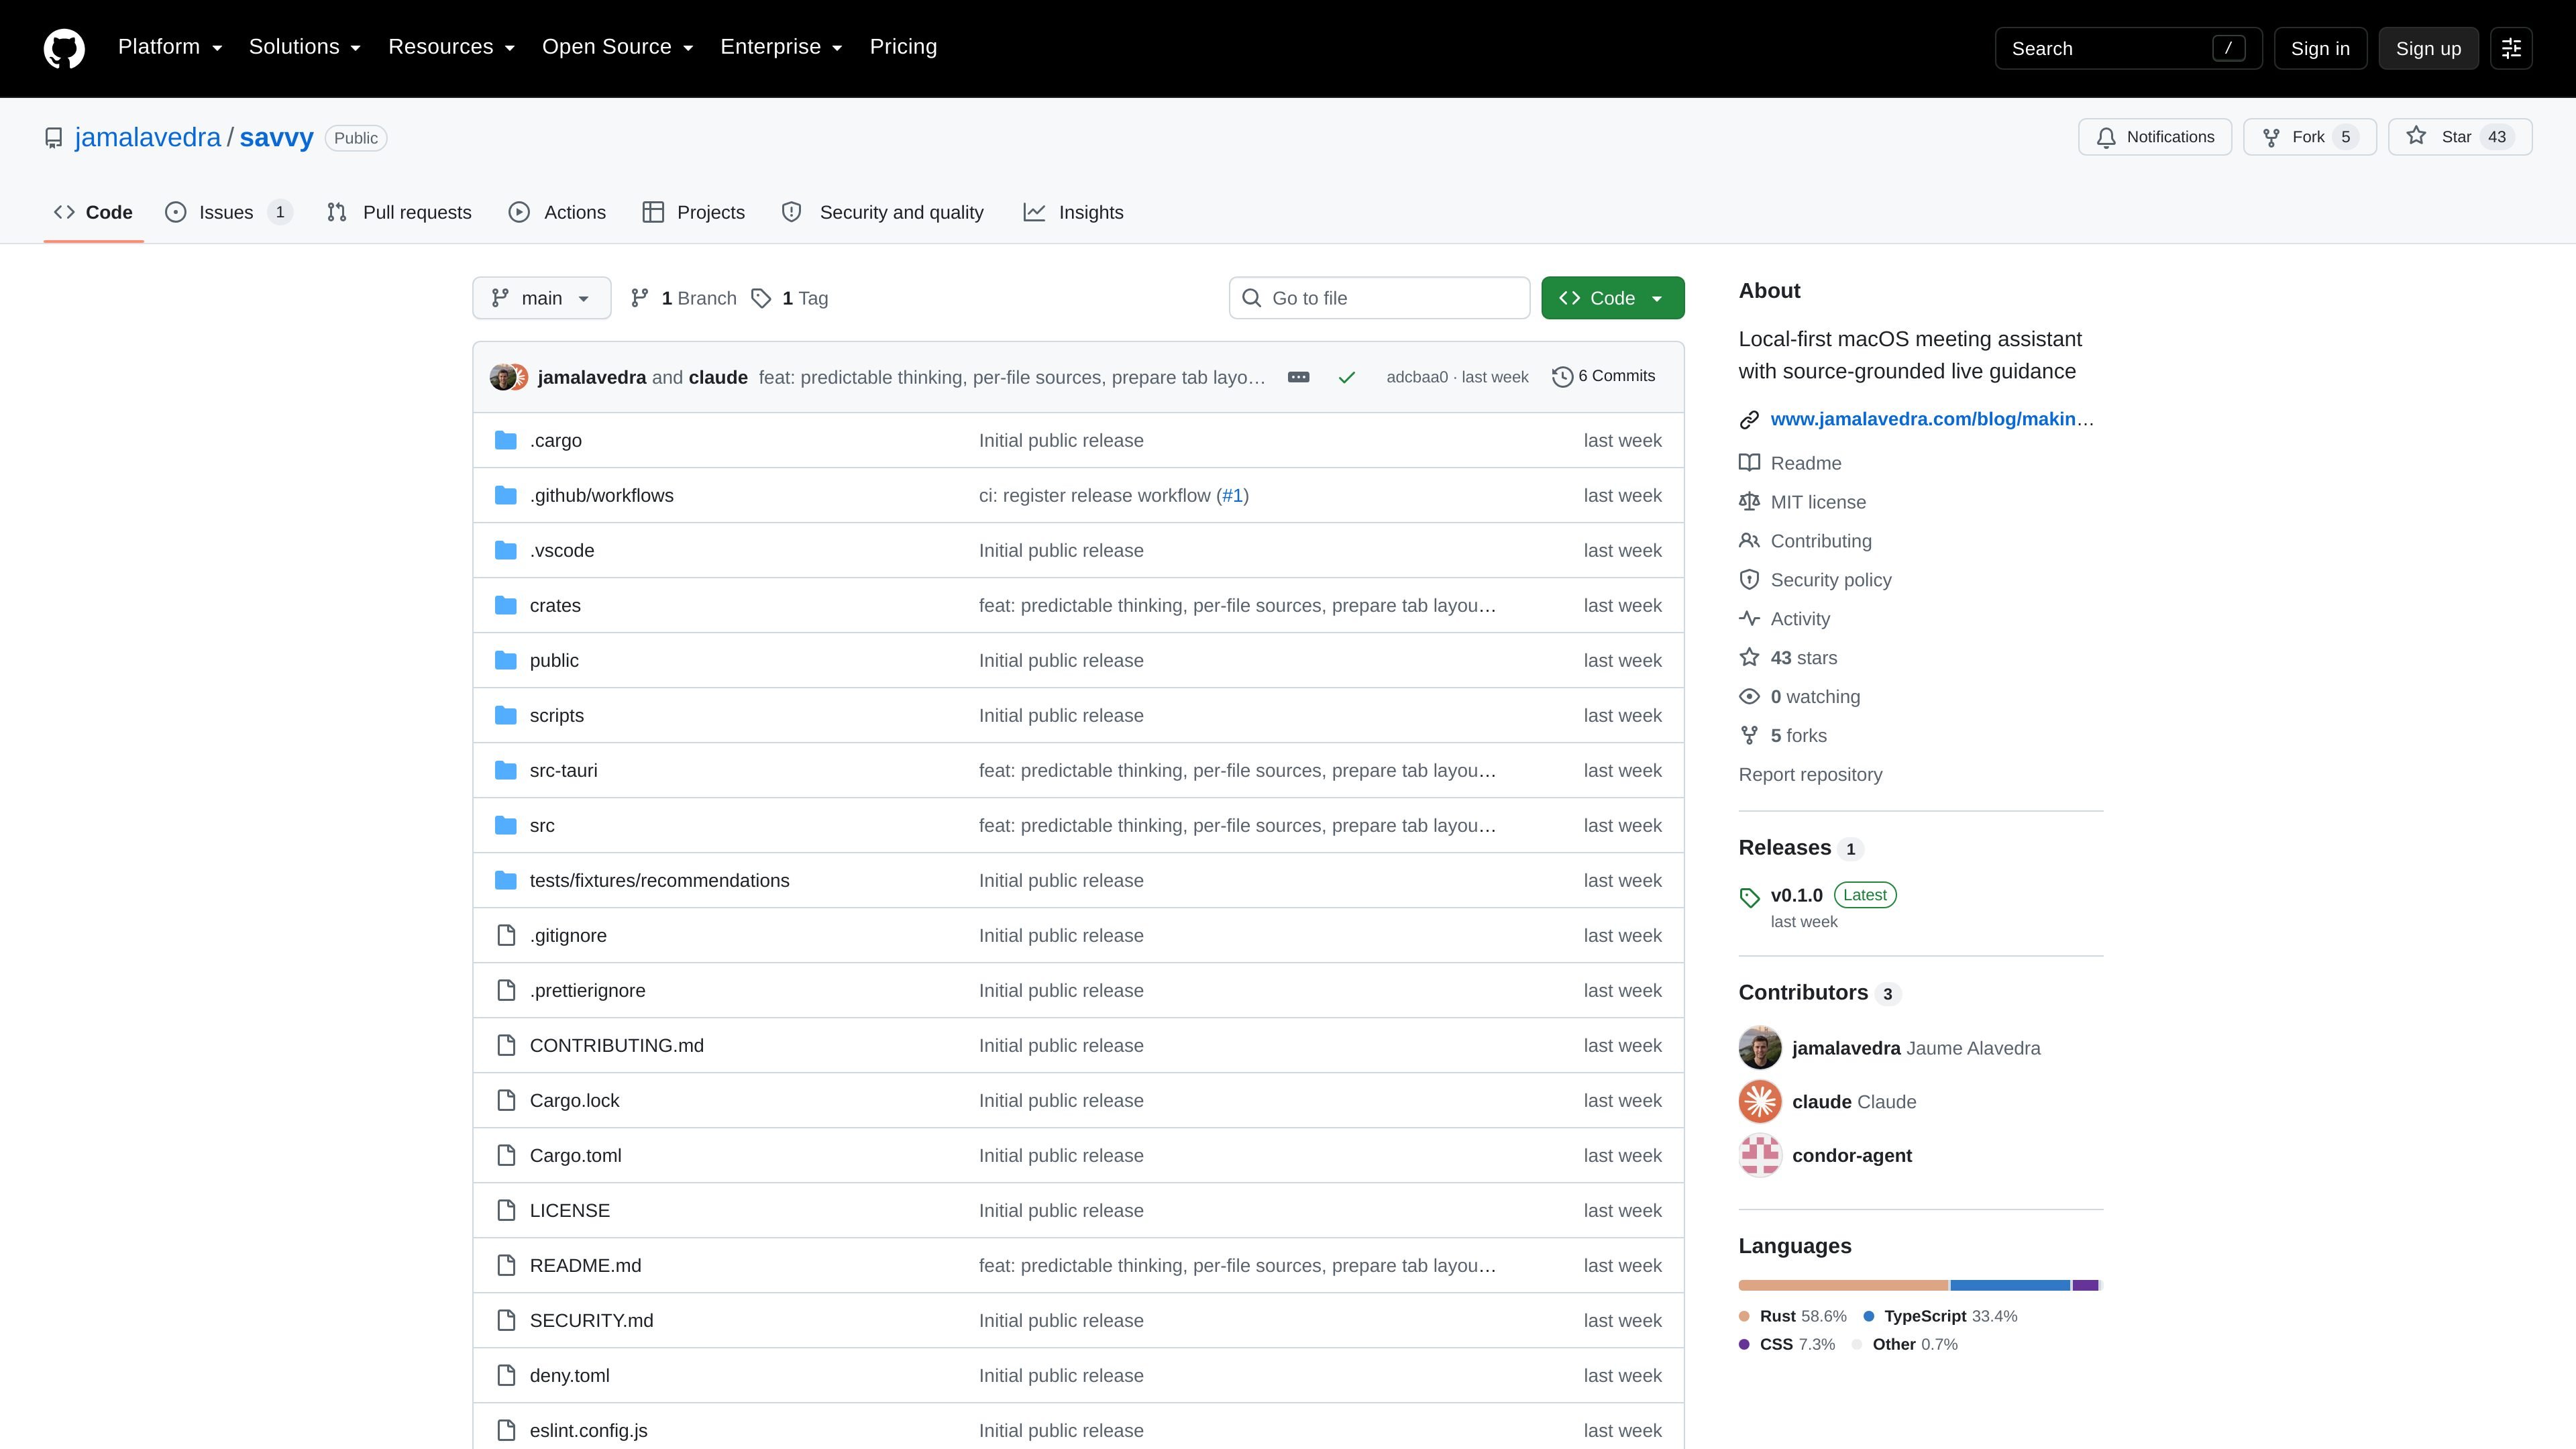Check the green commit status checkmark

coord(1347,377)
